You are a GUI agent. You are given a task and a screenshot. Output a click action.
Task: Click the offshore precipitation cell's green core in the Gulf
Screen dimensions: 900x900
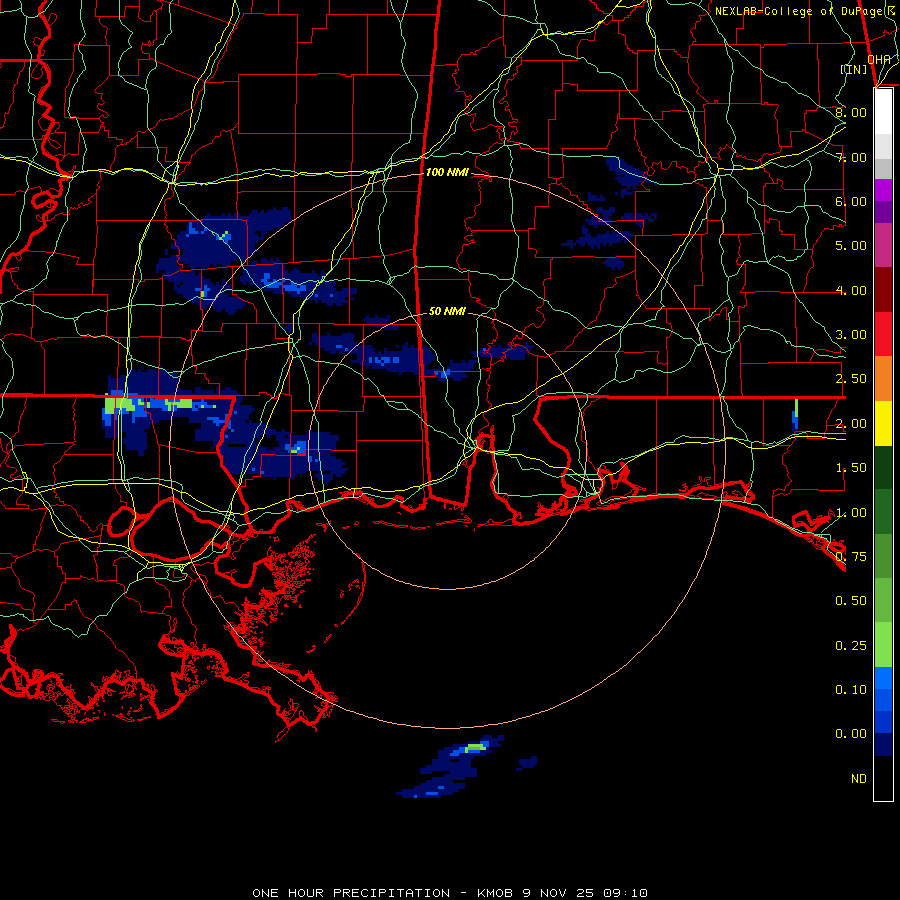475,747
